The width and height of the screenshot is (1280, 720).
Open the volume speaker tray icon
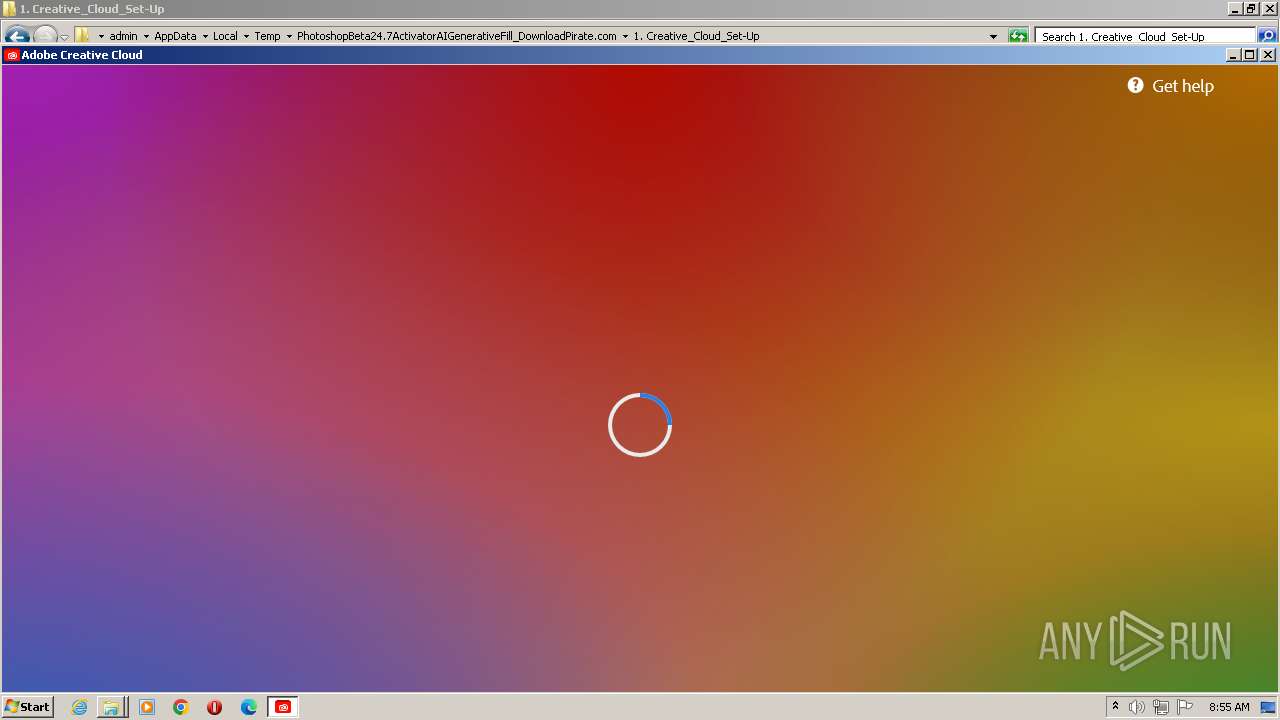(x=1137, y=707)
